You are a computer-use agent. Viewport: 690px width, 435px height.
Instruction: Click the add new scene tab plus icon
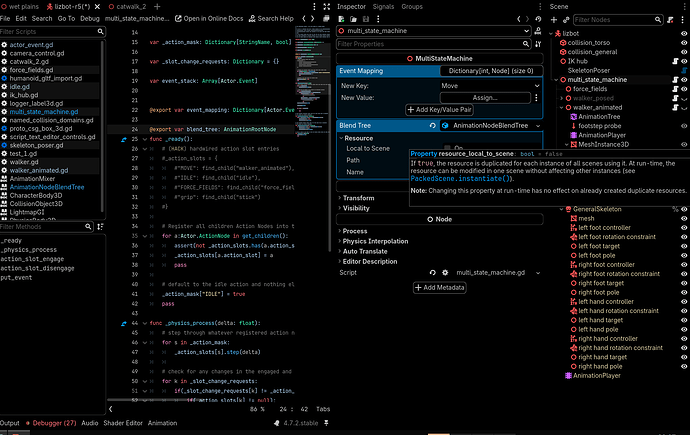coord(157,7)
